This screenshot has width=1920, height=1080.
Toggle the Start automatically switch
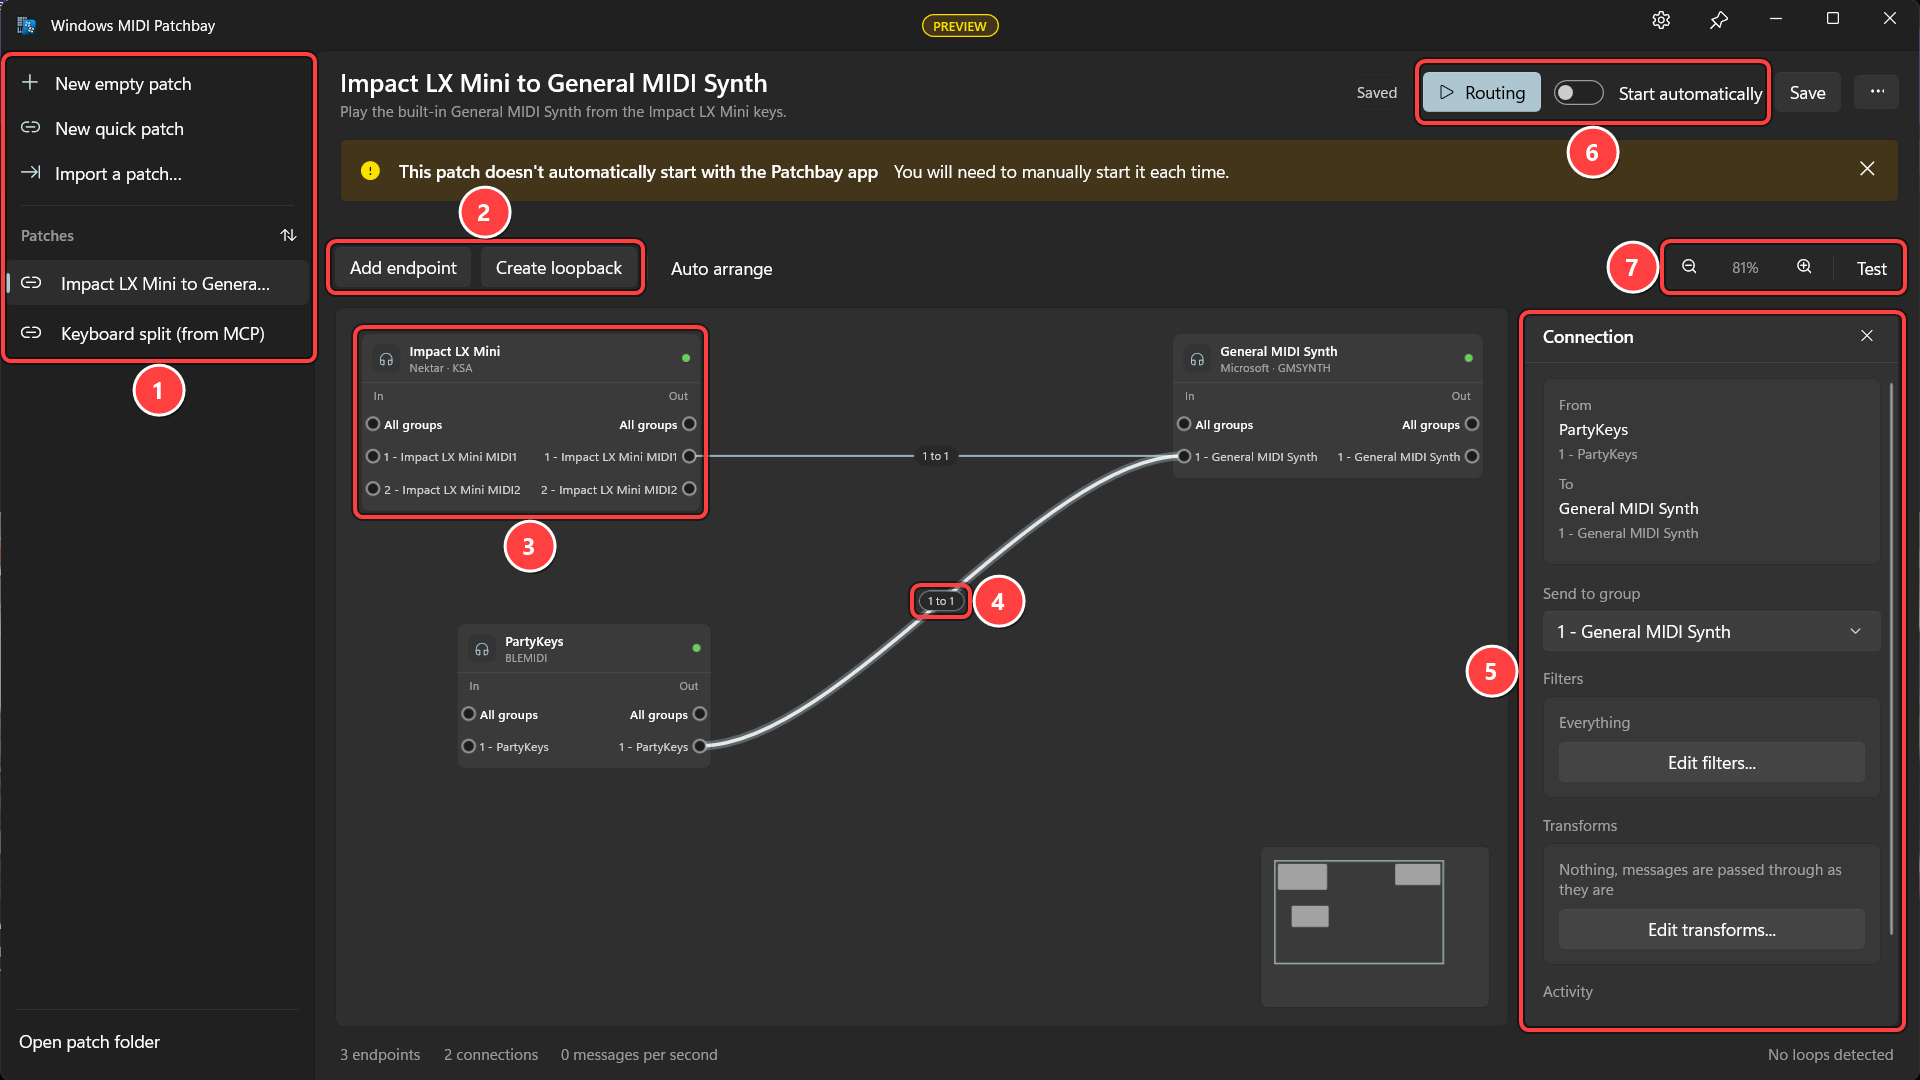point(1579,93)
